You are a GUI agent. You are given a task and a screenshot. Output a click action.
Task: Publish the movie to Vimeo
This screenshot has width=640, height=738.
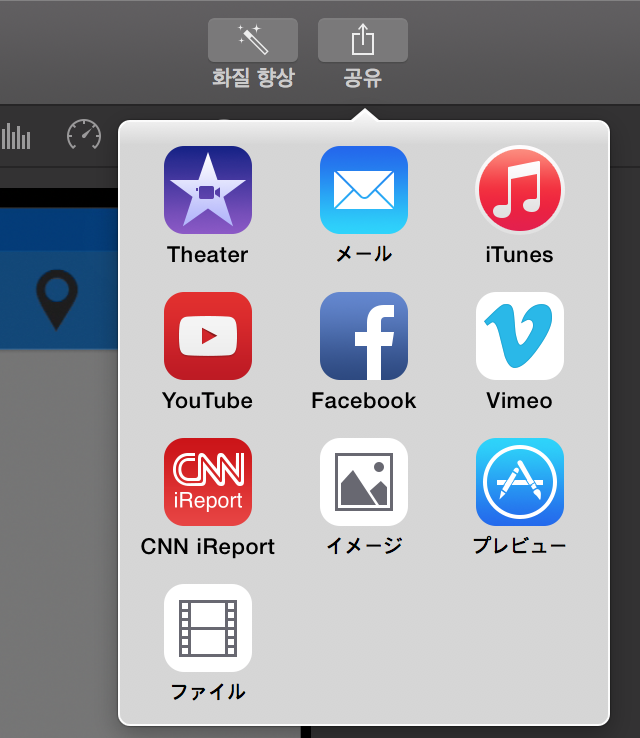coord(520,336)
